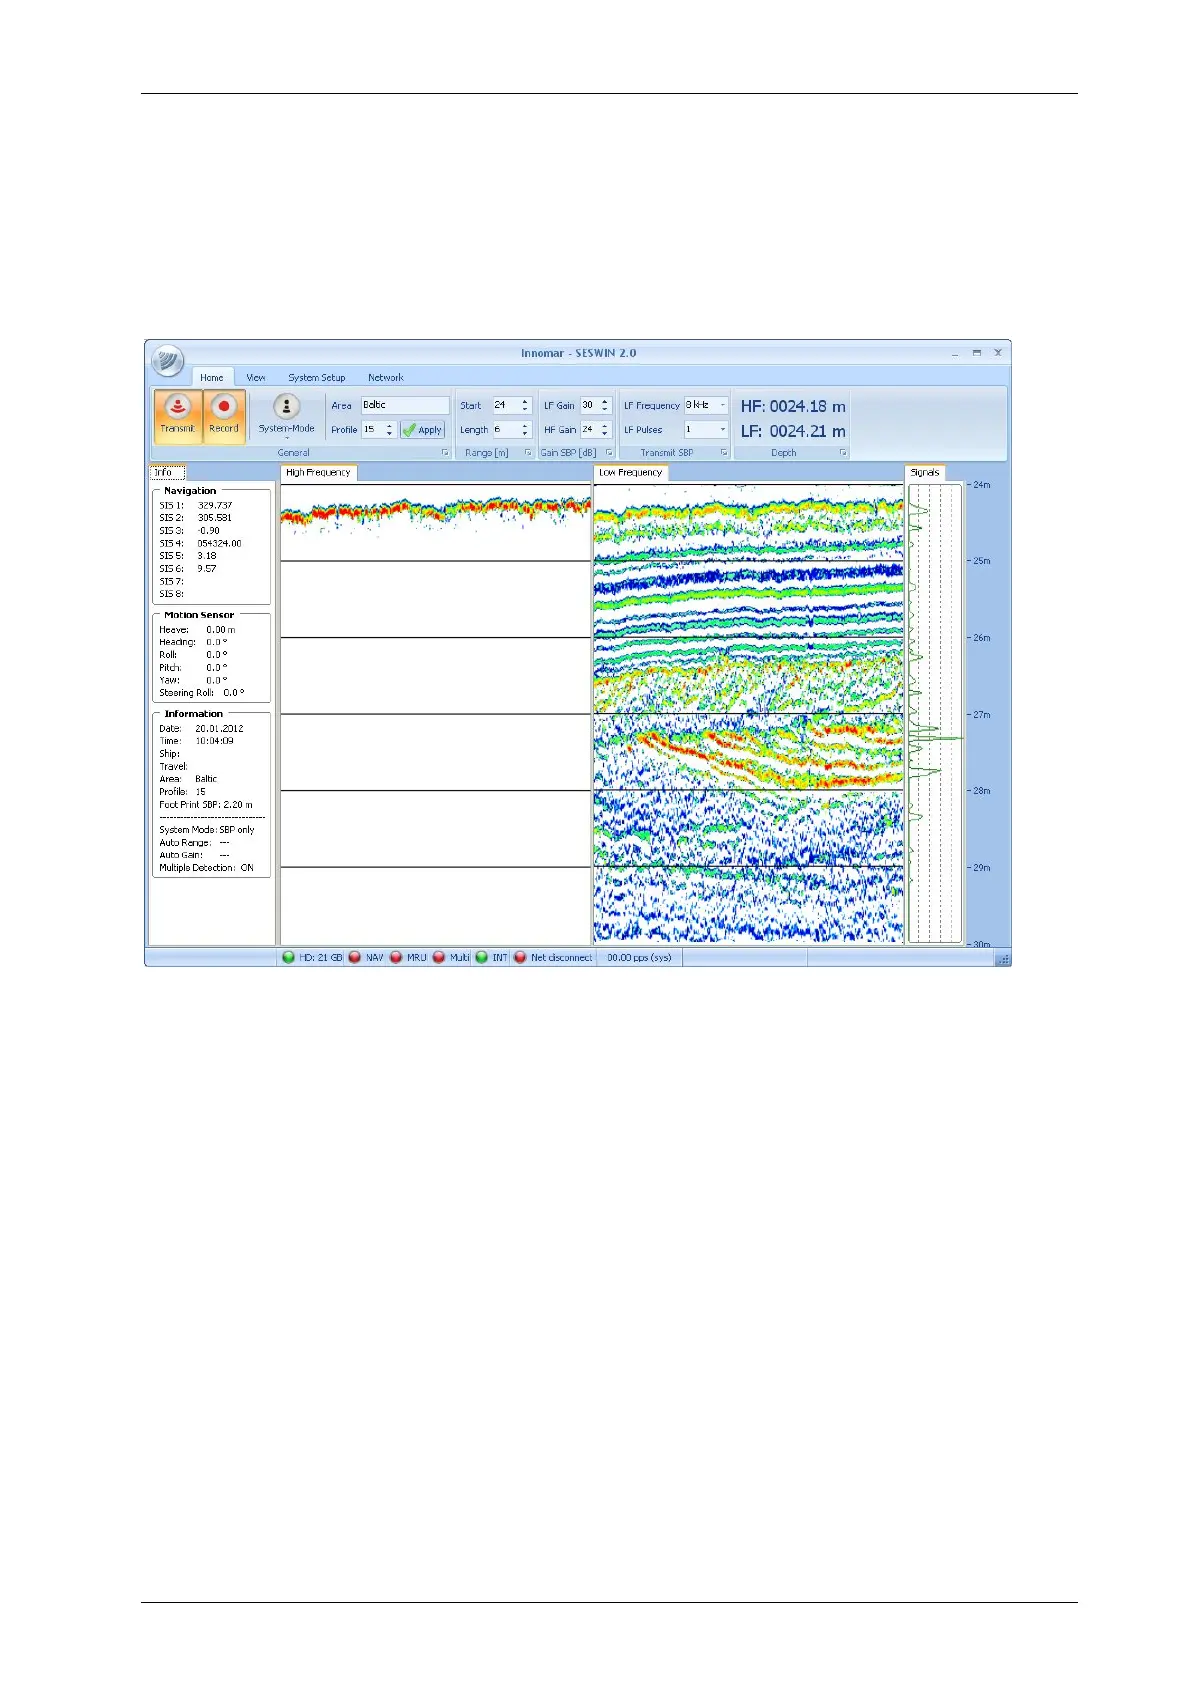The image size is (1190, 1684).
Task: Adjust the Profile spinner arrows
Action: point(390,430)
